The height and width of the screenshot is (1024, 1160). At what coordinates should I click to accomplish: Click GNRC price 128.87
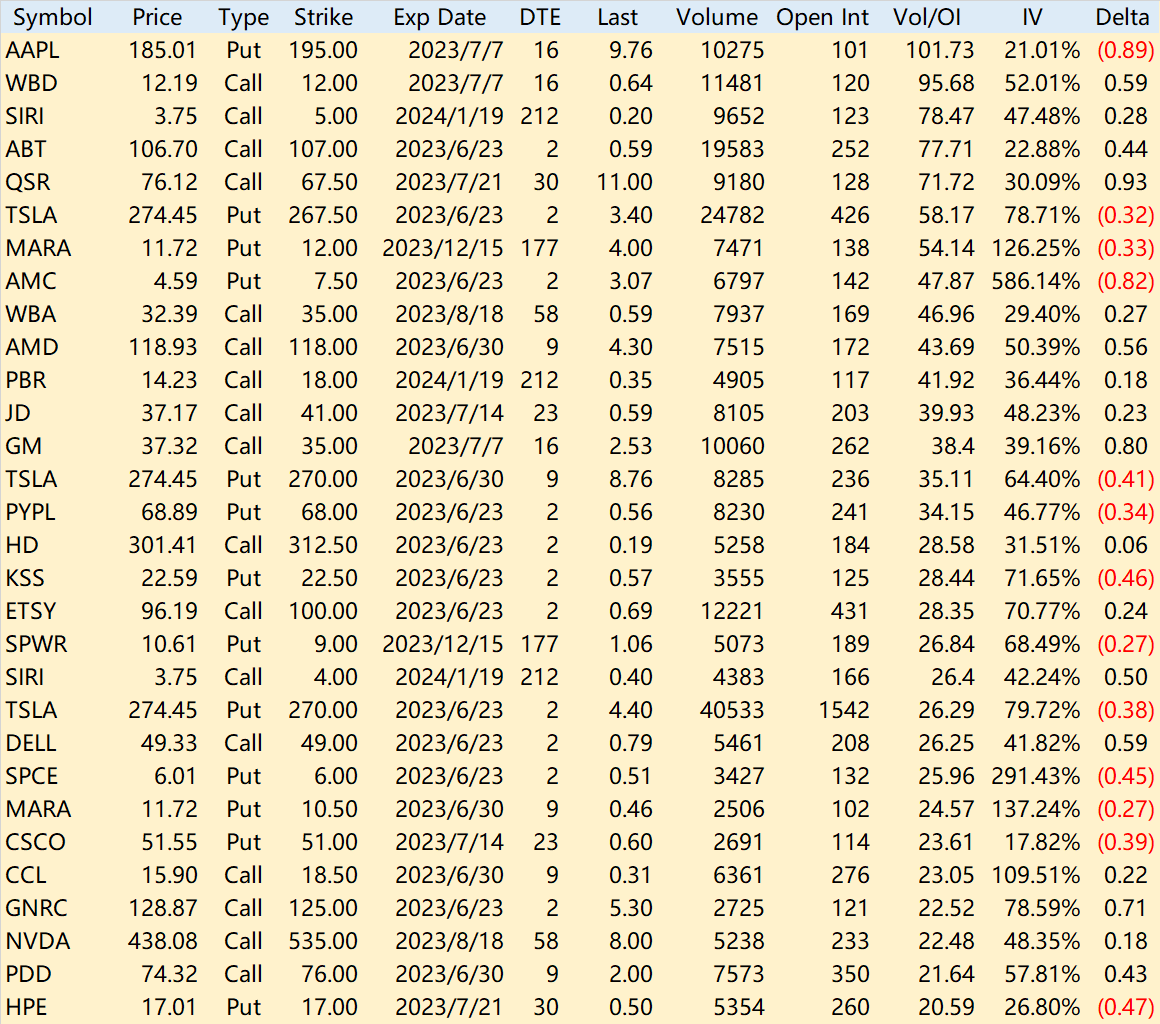pyautogui.click(x=163, y=908)
